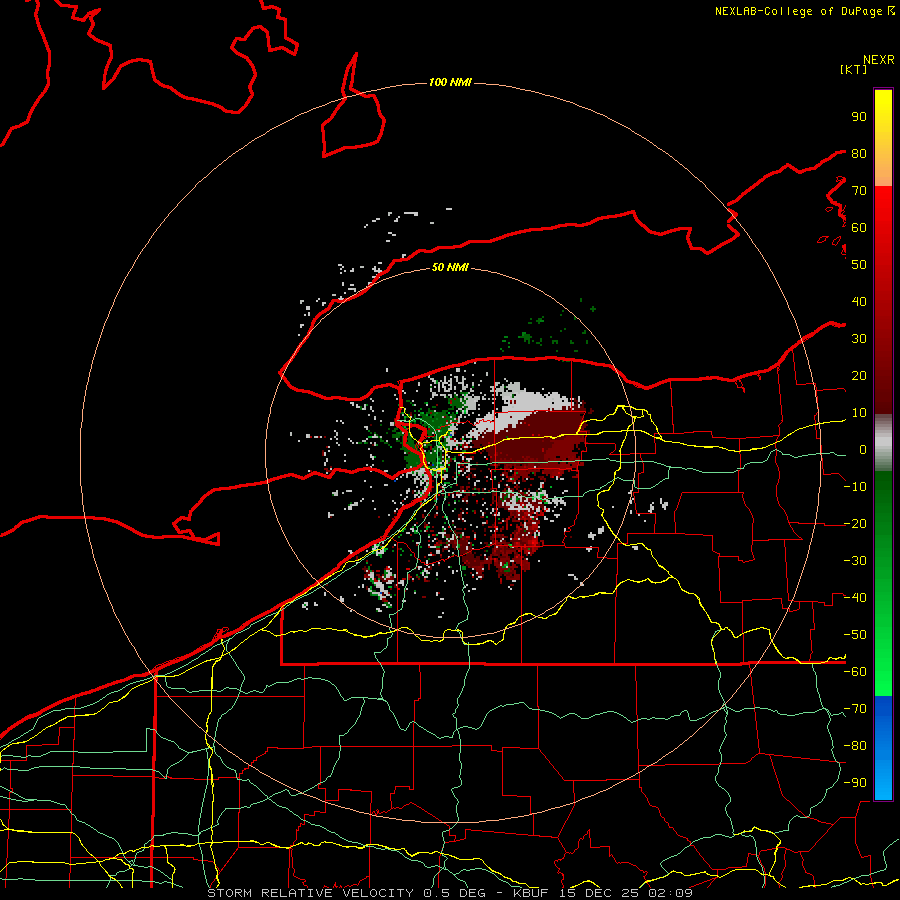Click the 50 NMI range ring label
The image size is (900, 900).
tap(450, 267)
